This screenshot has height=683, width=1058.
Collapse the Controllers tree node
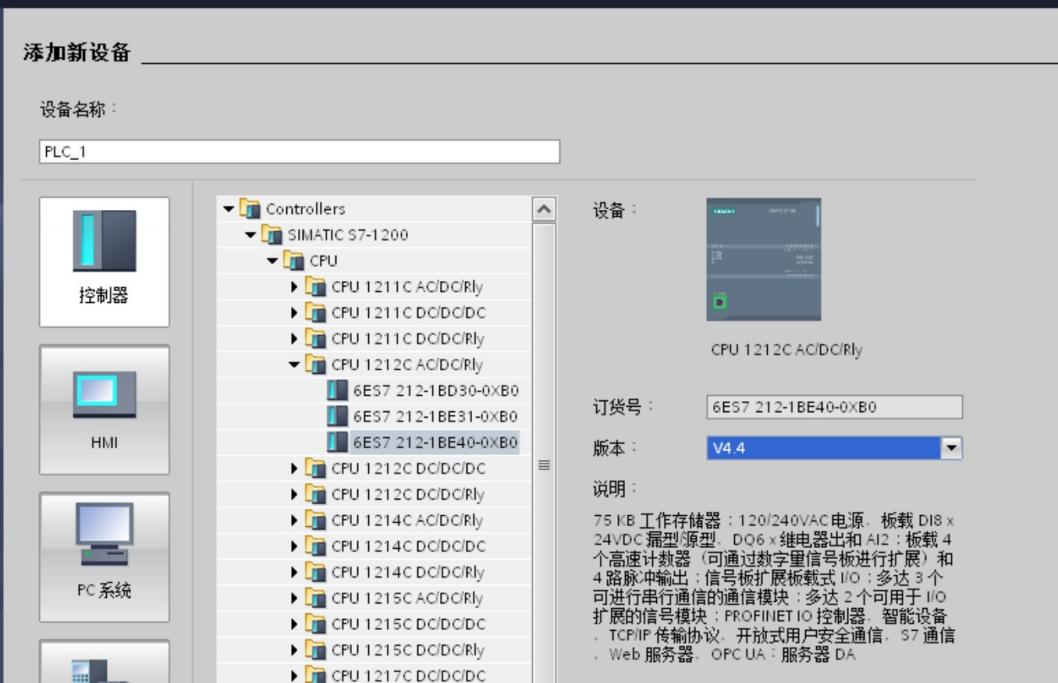coord(229,209)
